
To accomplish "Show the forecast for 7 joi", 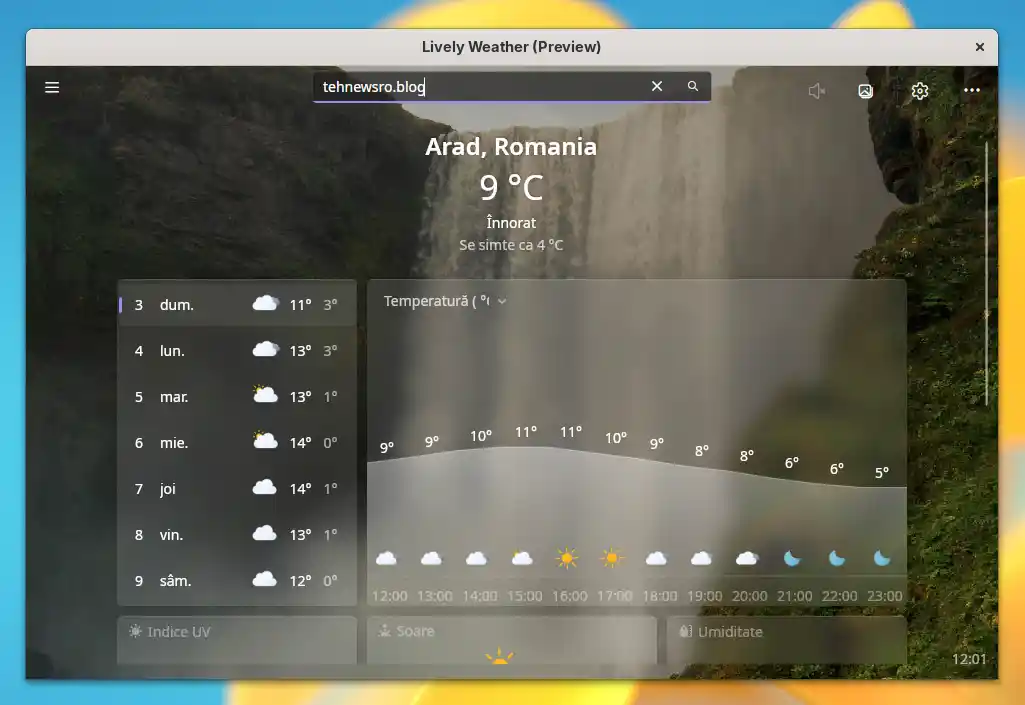I will click(237, 489).
